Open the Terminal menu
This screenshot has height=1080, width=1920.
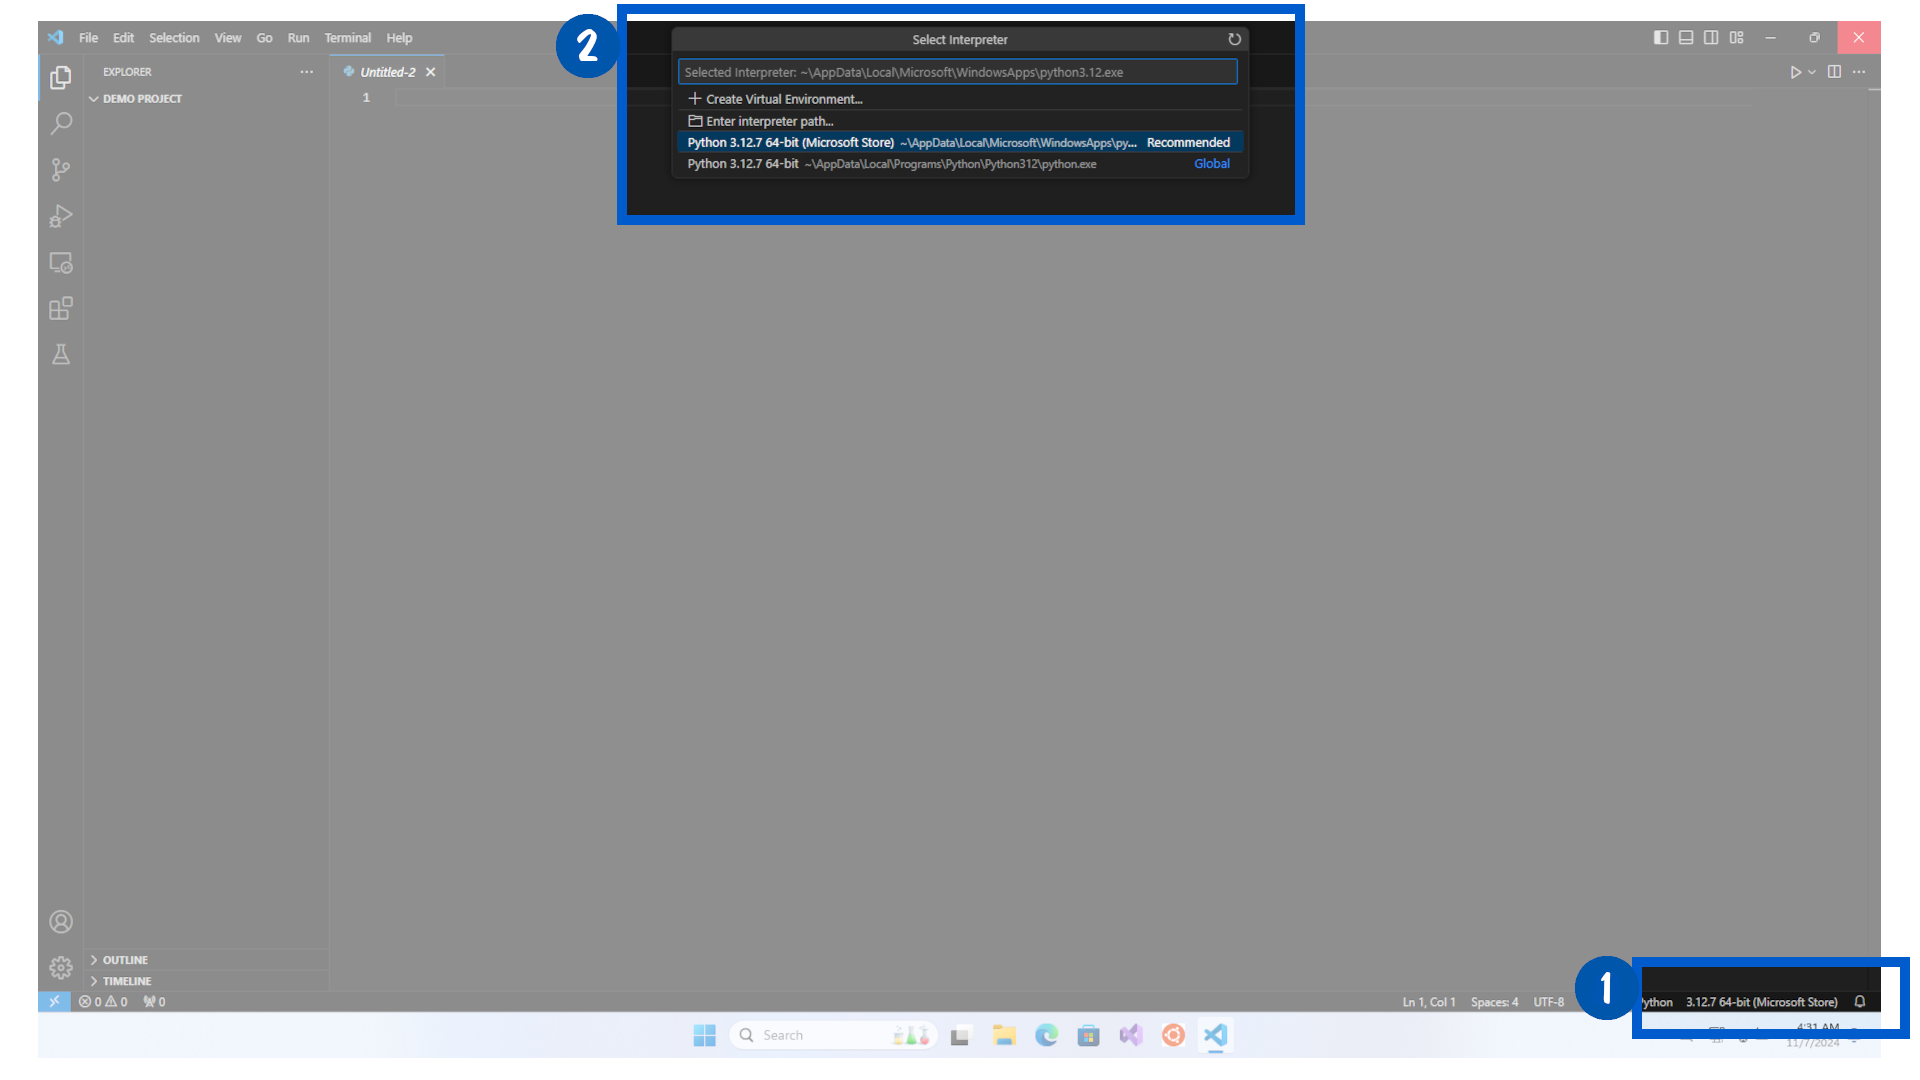pyautogui.click(x=348, y=38)
